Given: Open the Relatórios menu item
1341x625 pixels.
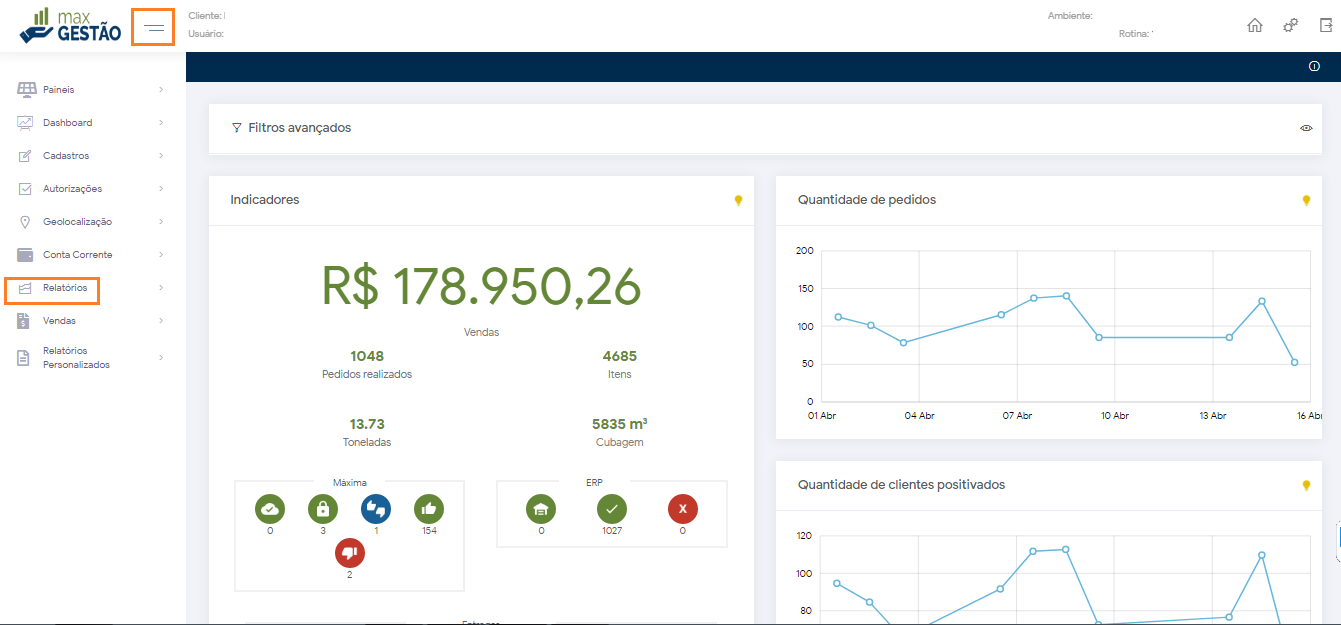Looking at the screenshot, I should click(x=65, y=288).
